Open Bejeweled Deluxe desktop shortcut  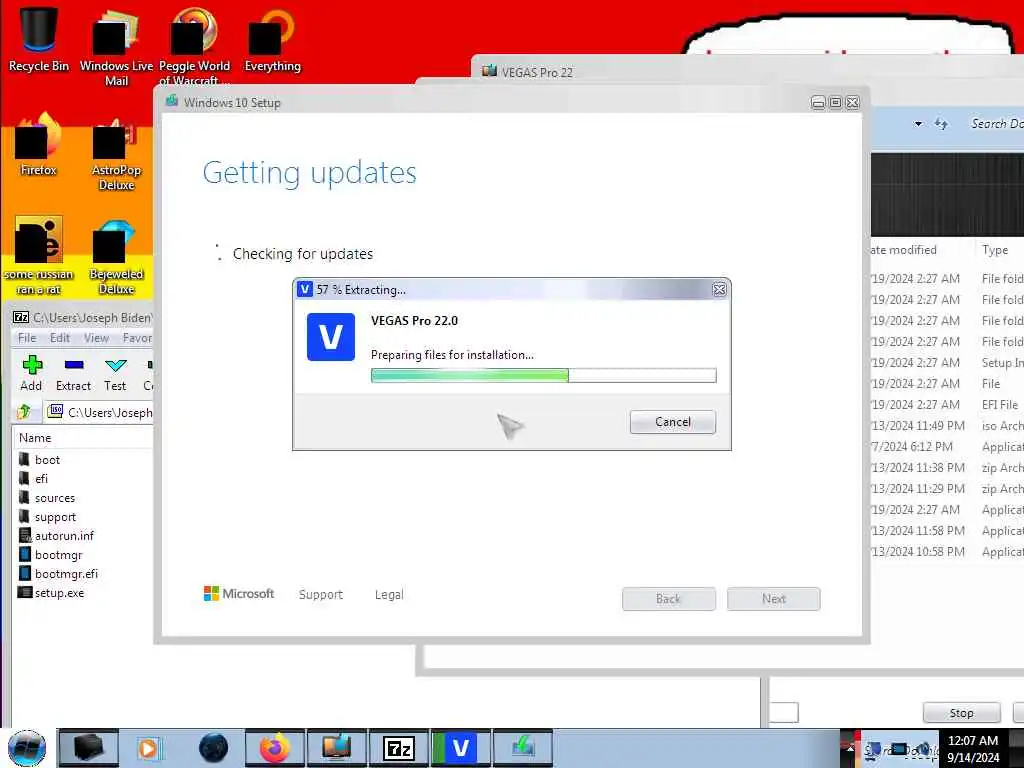pos(116,258)
